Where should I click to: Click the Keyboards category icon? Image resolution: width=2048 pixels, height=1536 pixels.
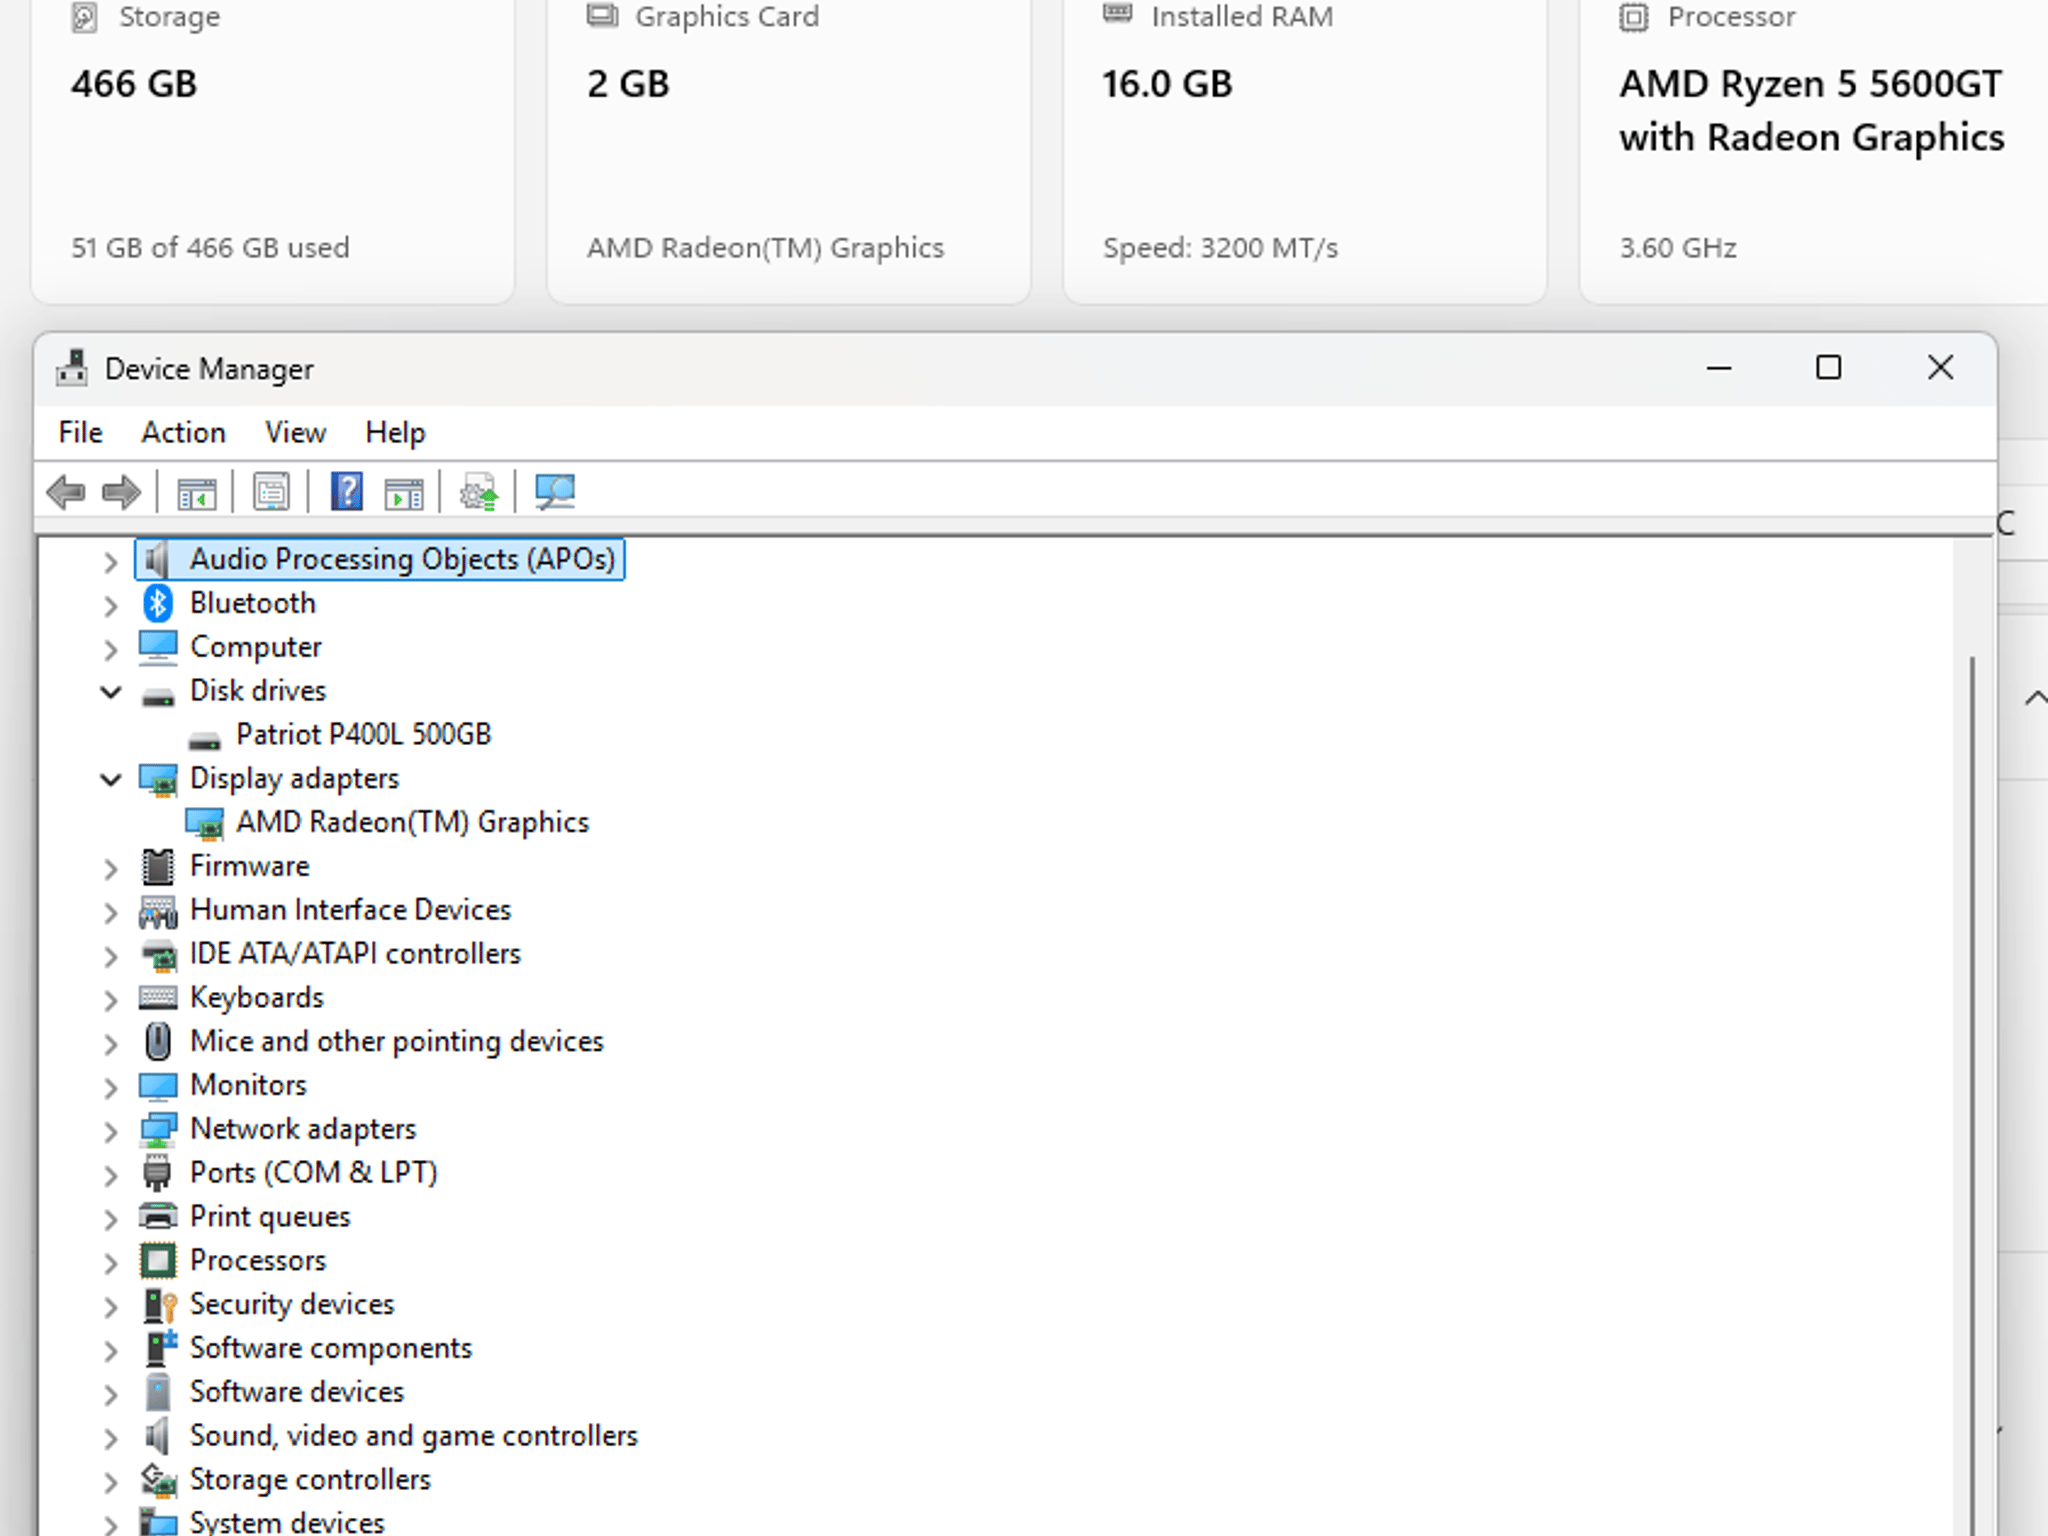[x=158, y=997]
